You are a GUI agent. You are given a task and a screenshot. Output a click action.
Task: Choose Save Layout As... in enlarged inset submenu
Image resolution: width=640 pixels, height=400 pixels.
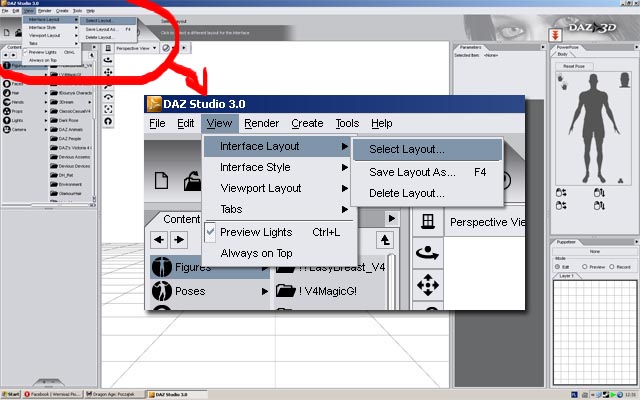click(x=427, y=172)
